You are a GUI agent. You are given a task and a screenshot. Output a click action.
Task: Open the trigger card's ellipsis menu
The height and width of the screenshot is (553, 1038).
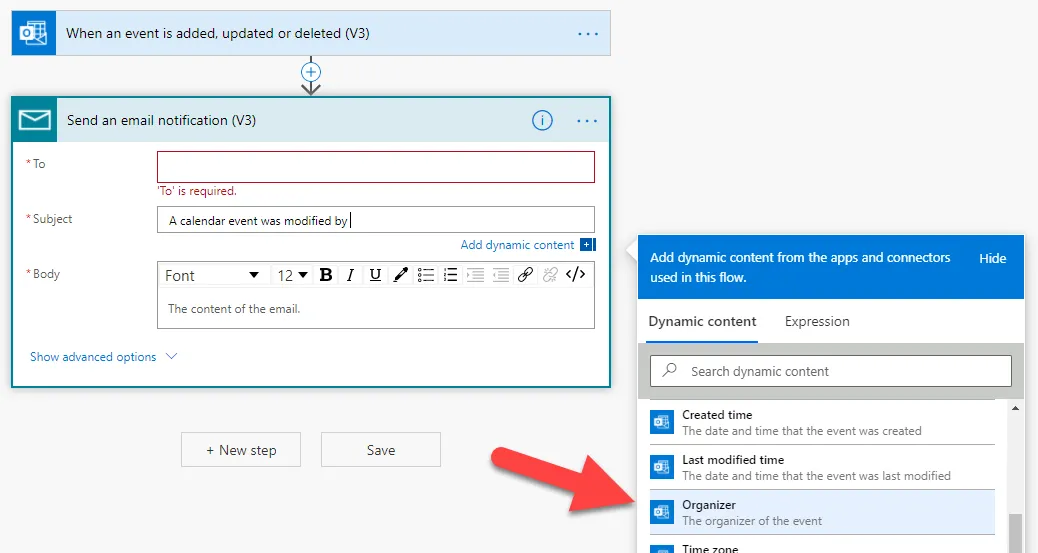click(x=588, y=34)
